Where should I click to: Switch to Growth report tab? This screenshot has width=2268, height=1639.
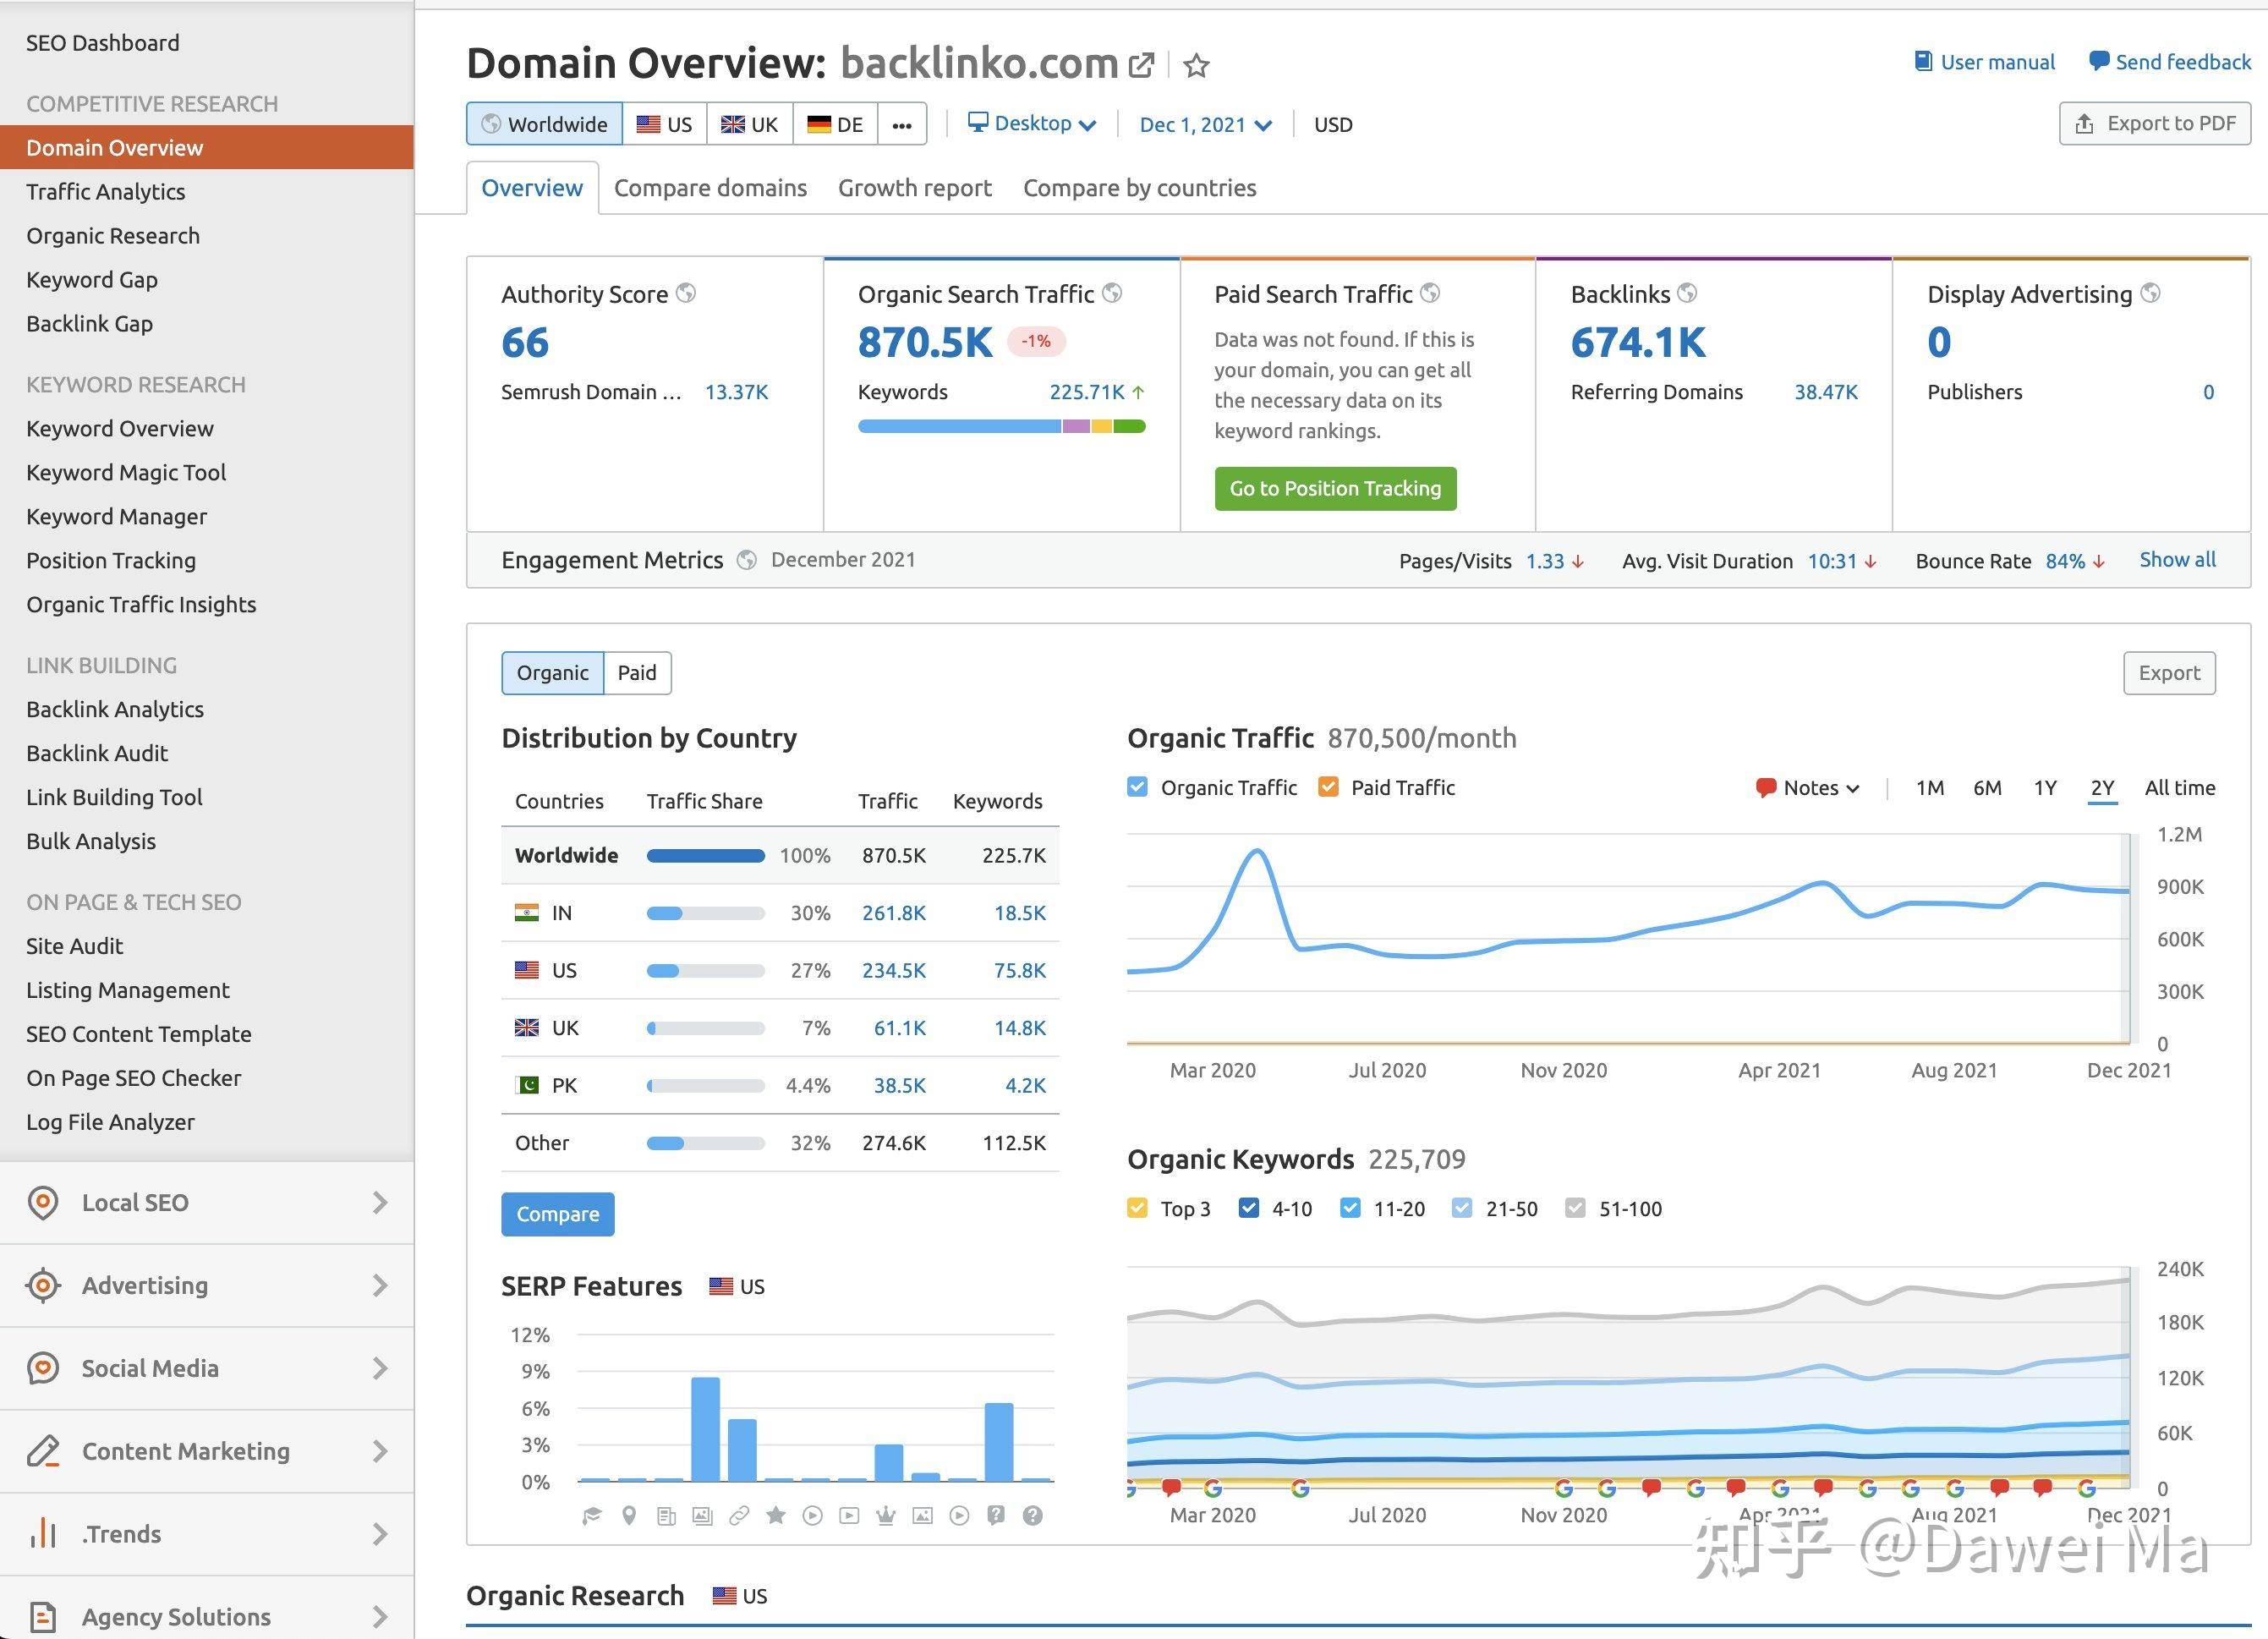pyautogui.click(x=915, y=188)
